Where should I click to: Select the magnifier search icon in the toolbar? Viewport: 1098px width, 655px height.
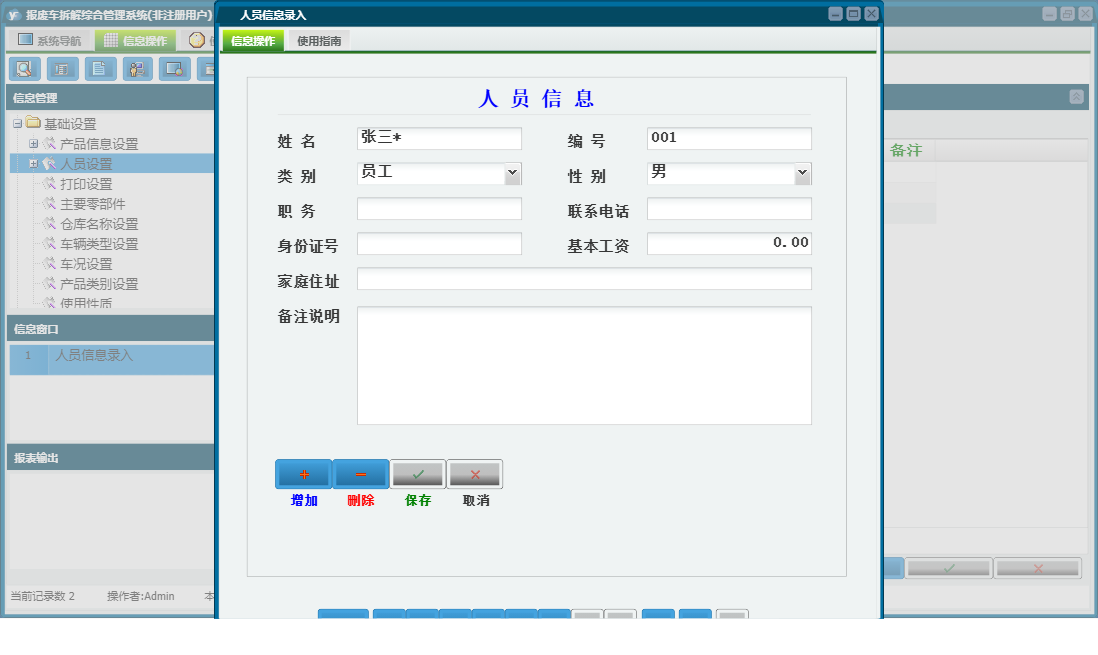24,68
